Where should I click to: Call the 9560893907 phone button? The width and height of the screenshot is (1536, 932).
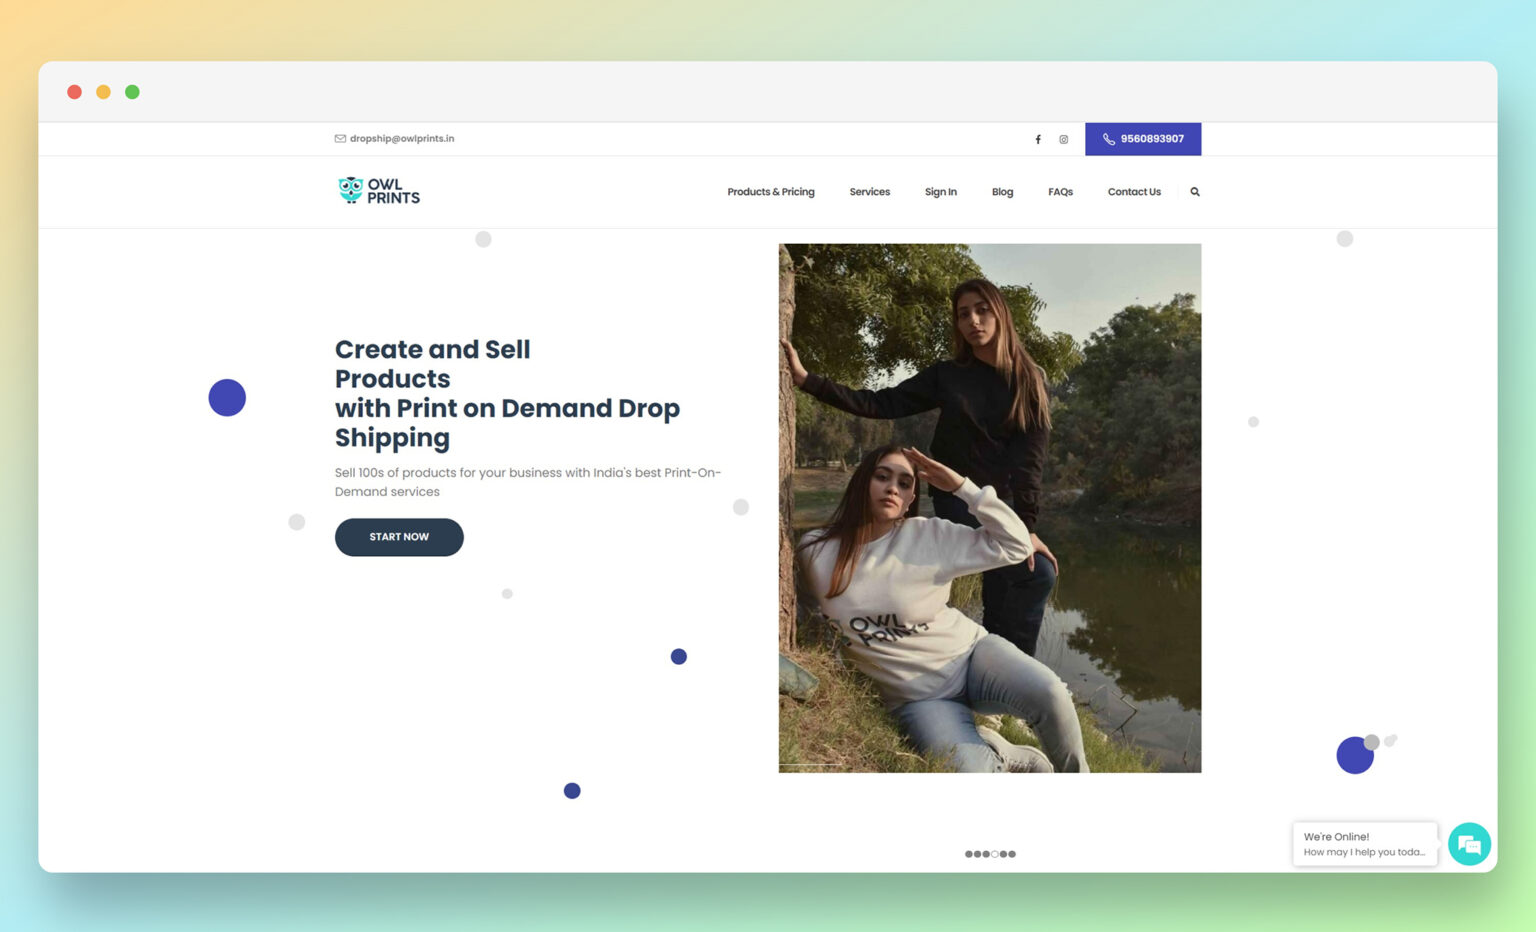click(x=1143, y=139)
